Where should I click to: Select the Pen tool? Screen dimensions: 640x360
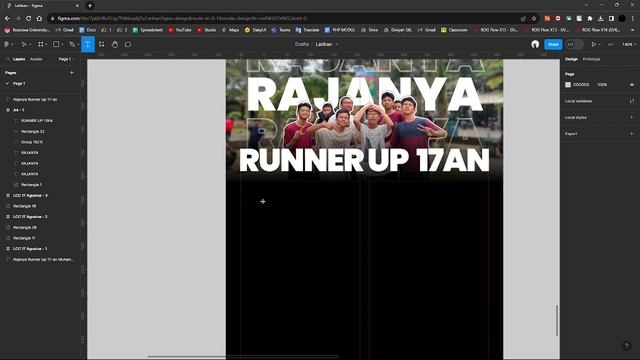click(x=72, y=44)
